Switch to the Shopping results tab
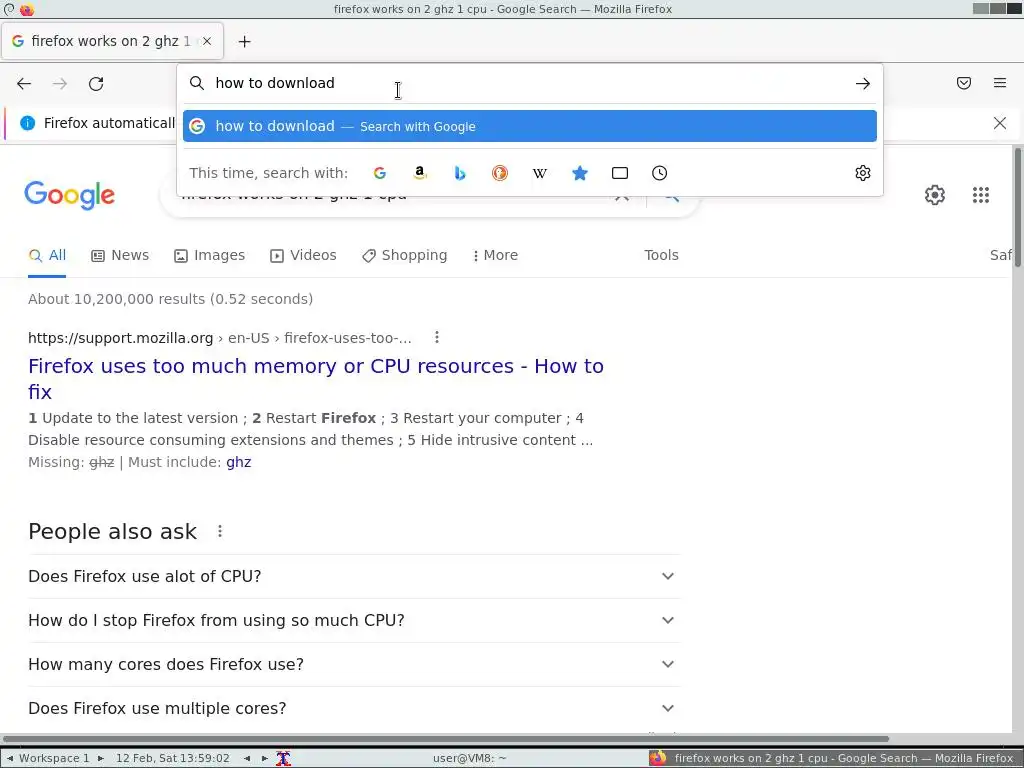 tap(405, 255)
